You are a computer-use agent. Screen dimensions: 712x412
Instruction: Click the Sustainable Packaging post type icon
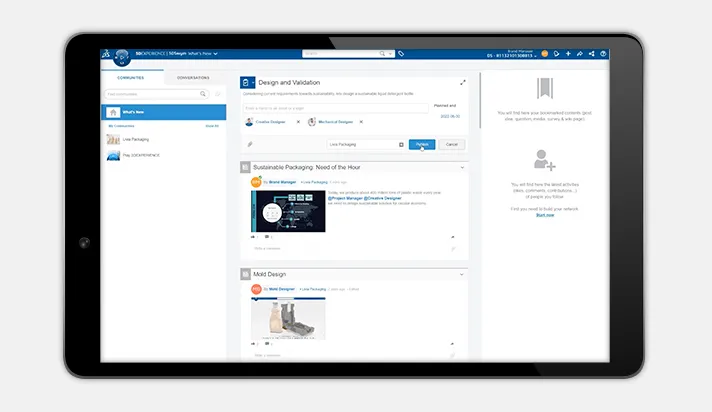pyautogui.click(x=245, y=167)
